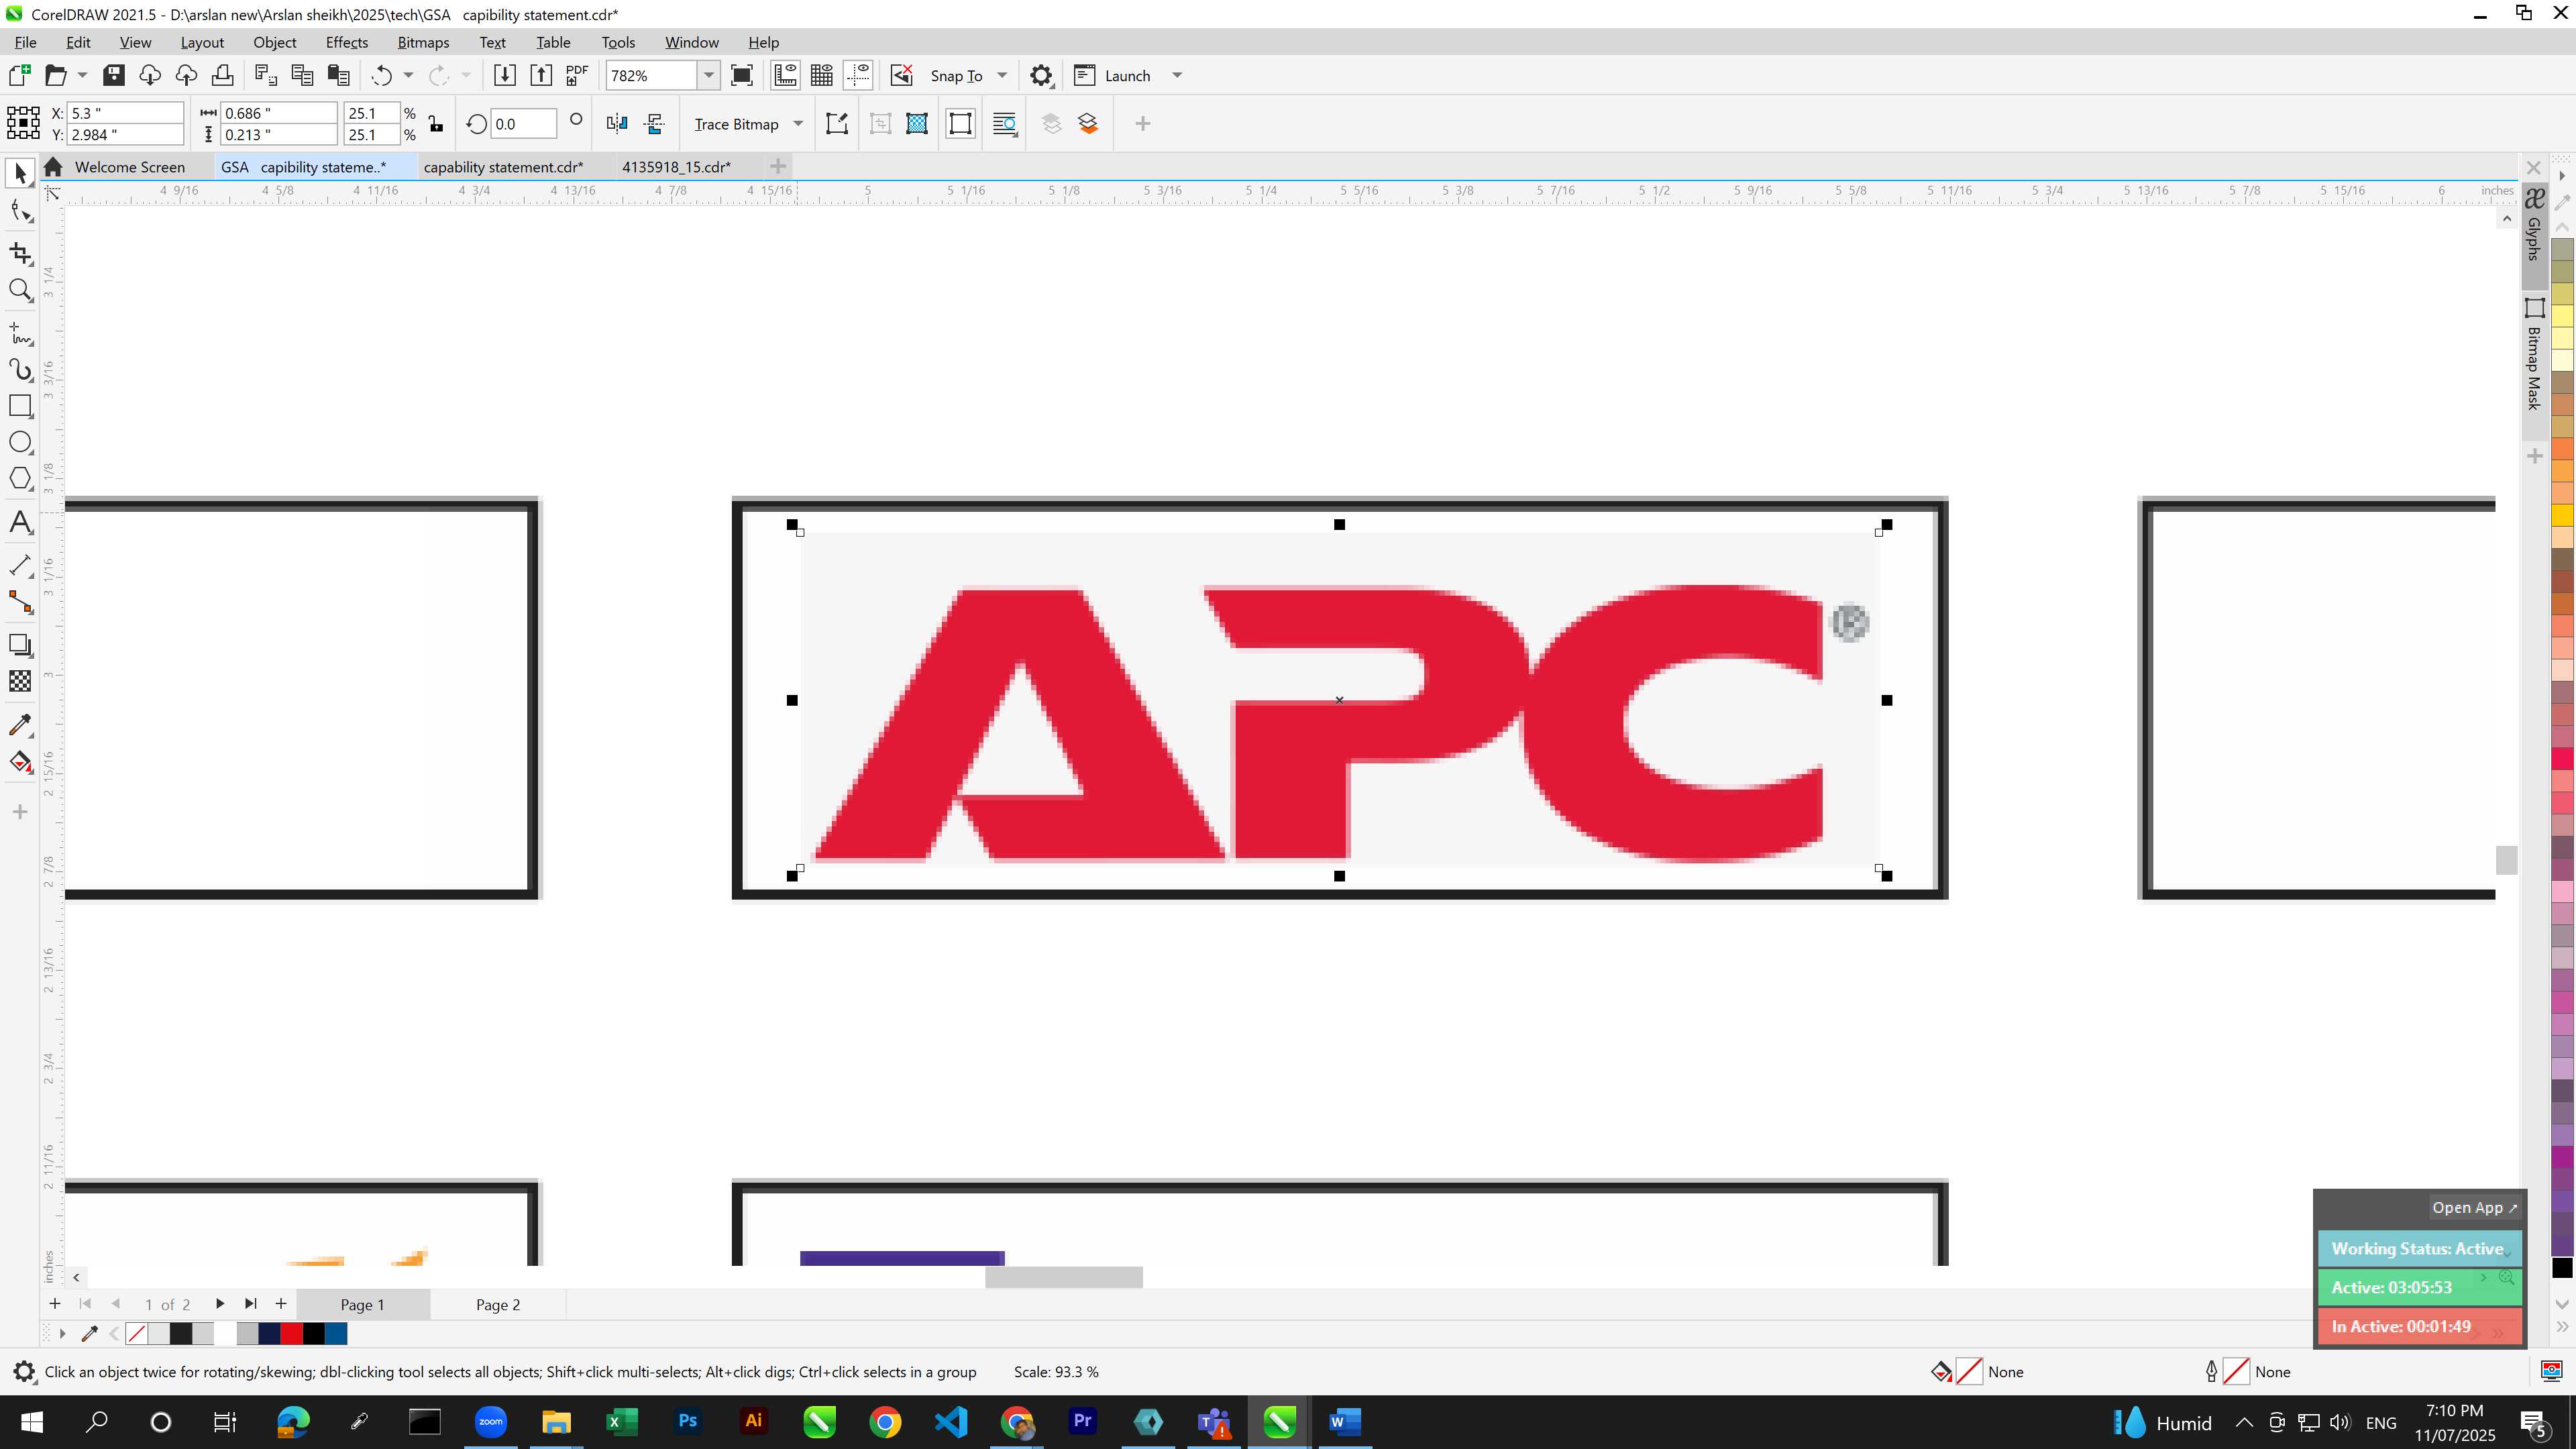Click navy blue swatch in document palette

point(269,1334)
